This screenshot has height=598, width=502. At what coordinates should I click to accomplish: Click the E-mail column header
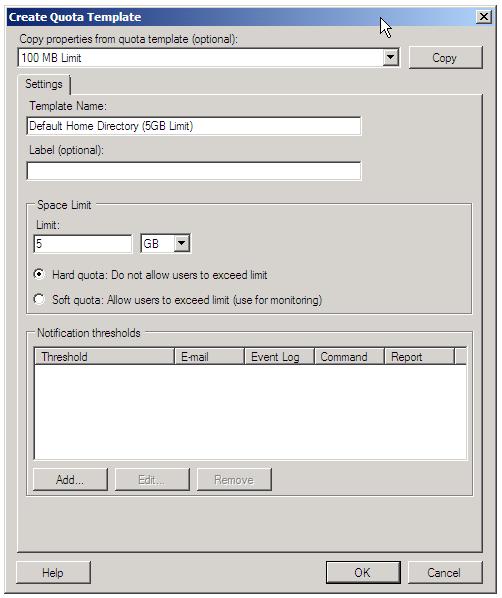(209, 357)
